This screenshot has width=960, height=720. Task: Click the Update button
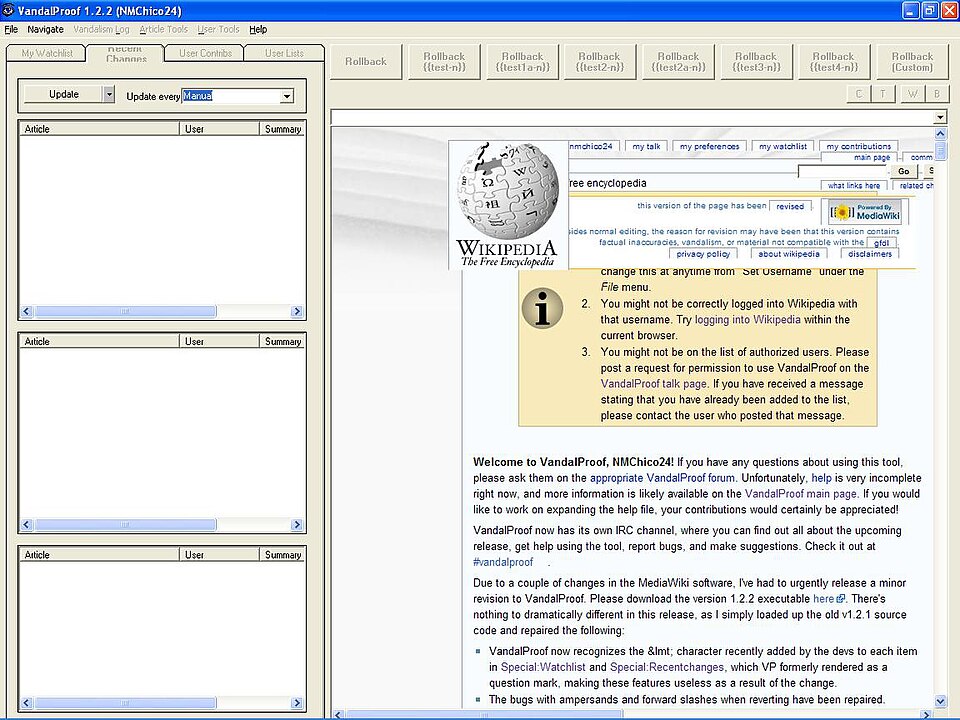[63, 95]
